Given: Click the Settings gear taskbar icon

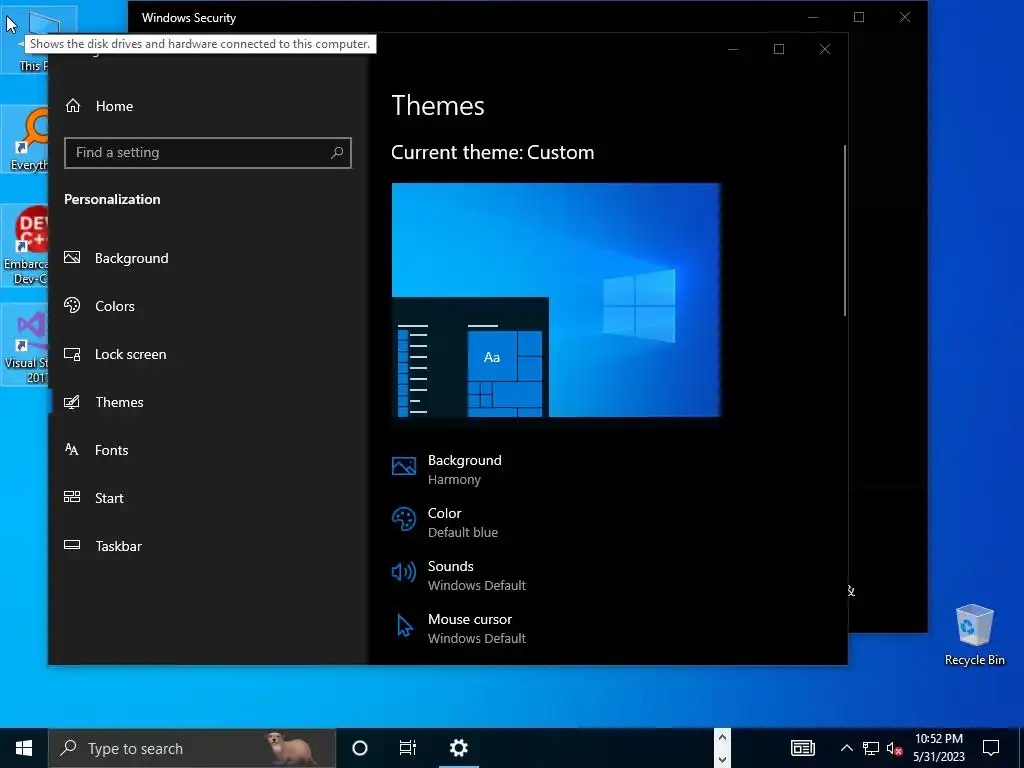Looking at the screenshot, I should [x=458, y=748].
